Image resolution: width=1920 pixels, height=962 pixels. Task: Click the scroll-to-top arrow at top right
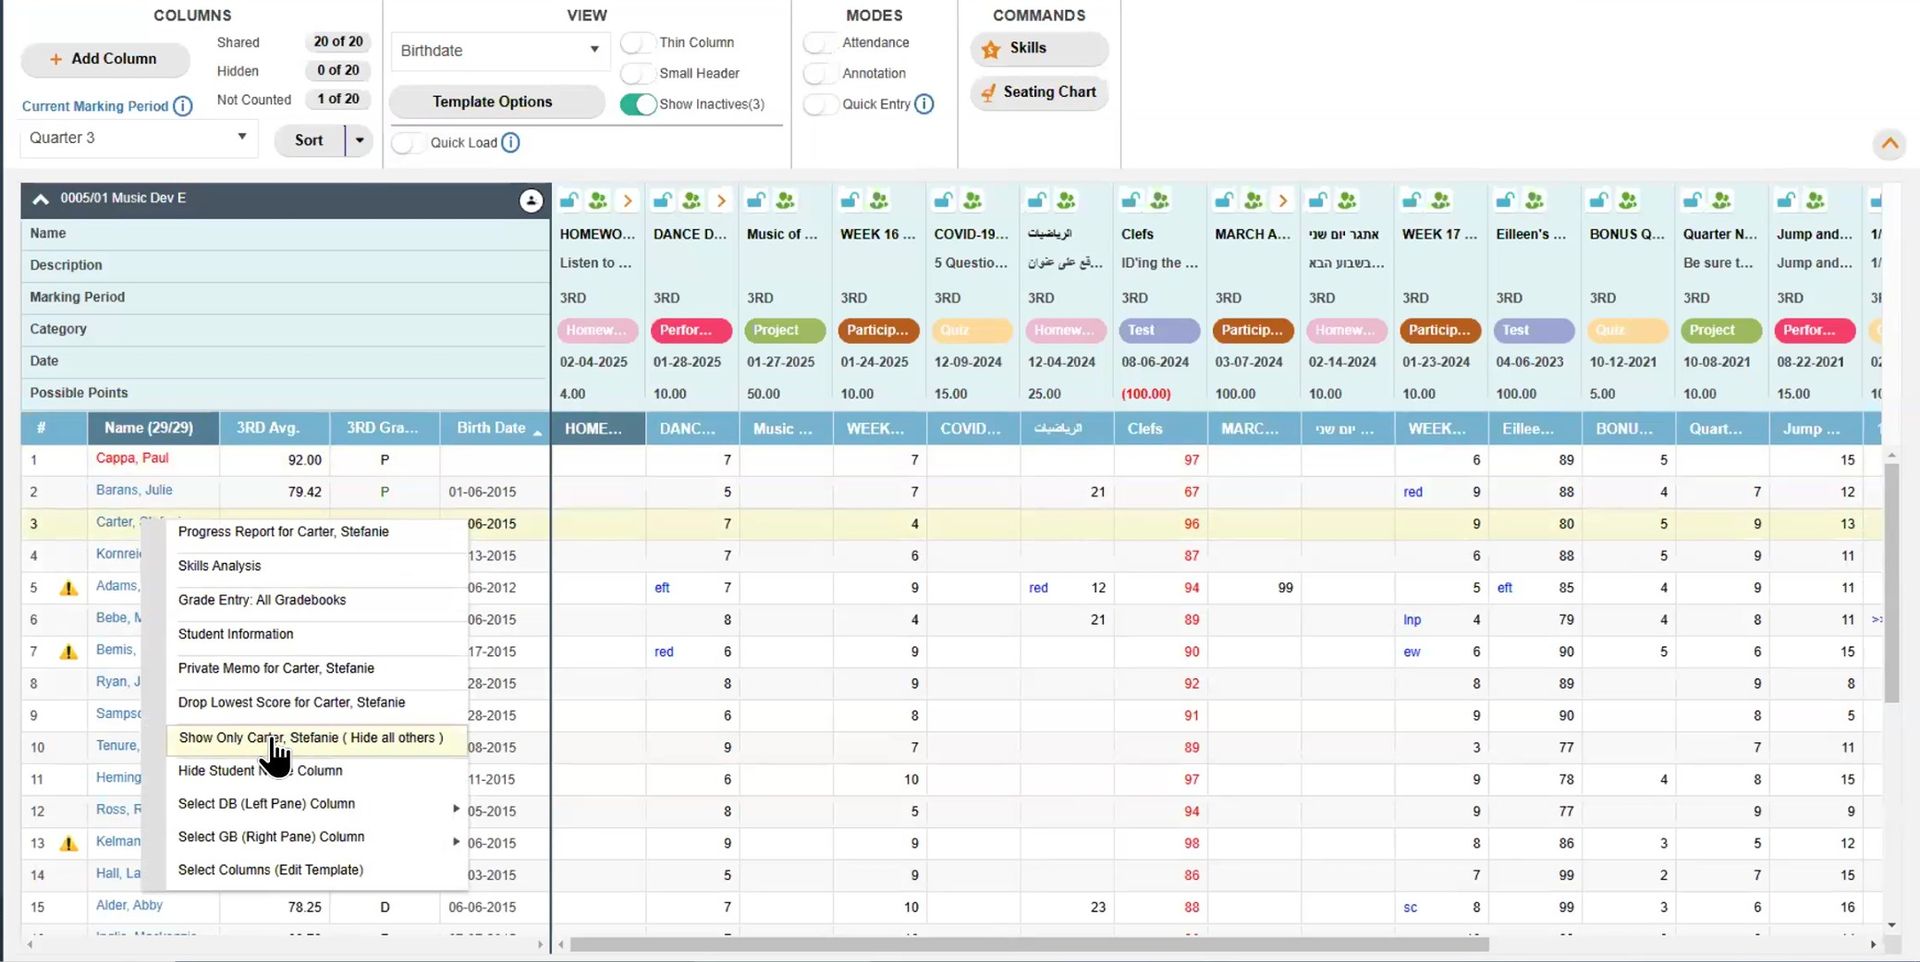(x=1888, y=144)
